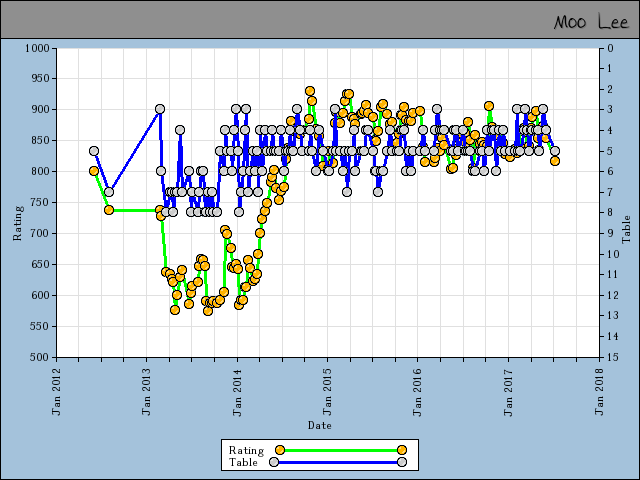This screenshot has width=640, height=480.
Task: Click the vertical Table axis title on right
Action: tap(626, 229)
